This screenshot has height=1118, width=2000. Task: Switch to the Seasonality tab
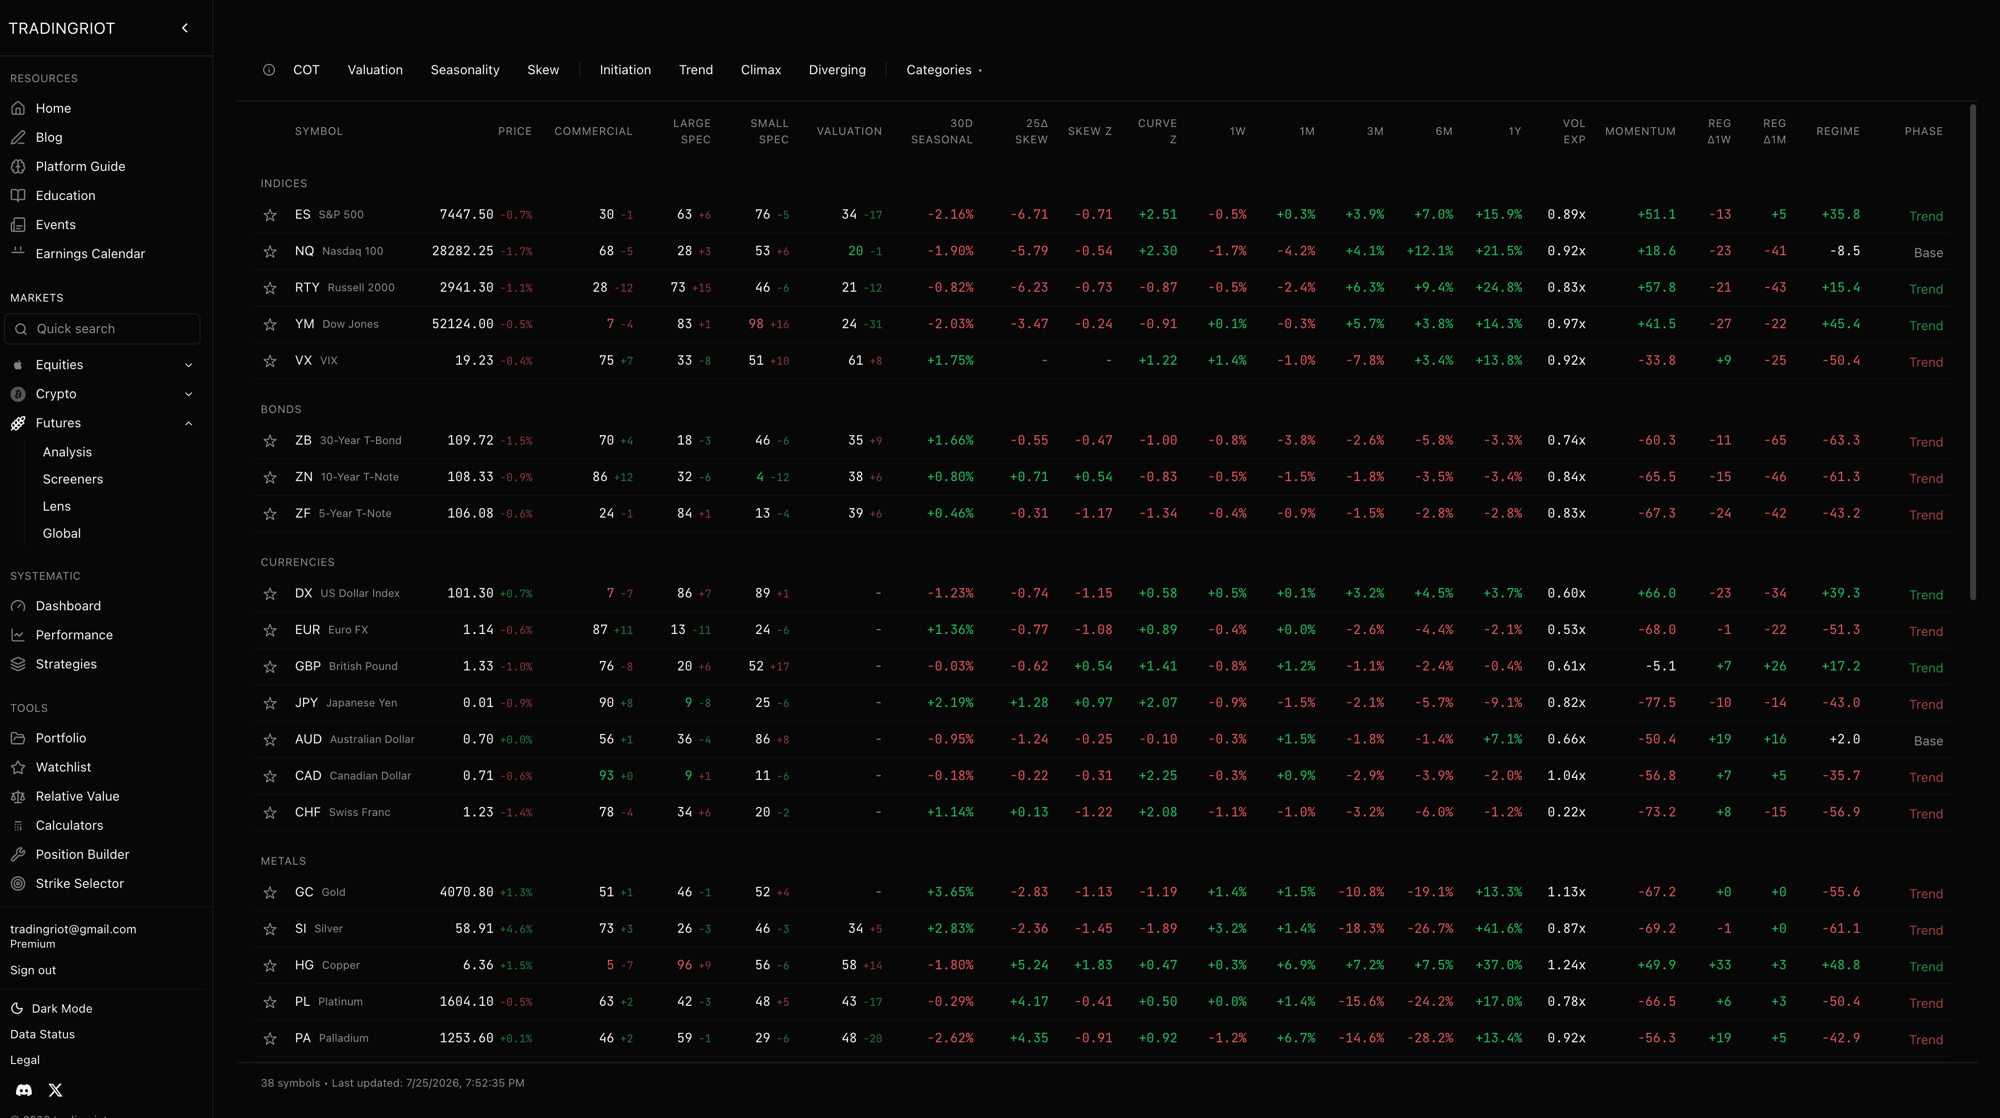coord(465,70)
